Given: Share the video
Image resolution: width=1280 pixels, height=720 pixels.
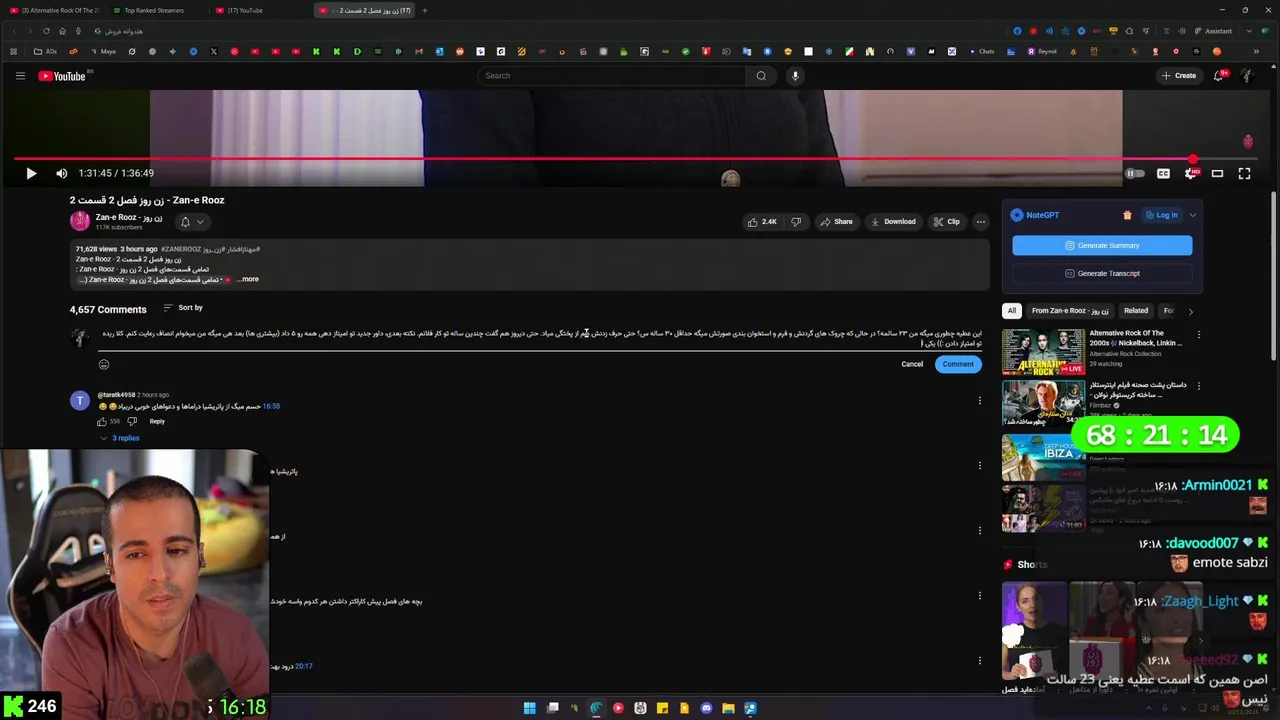Looking at the screenshot, I should (835, 222).
